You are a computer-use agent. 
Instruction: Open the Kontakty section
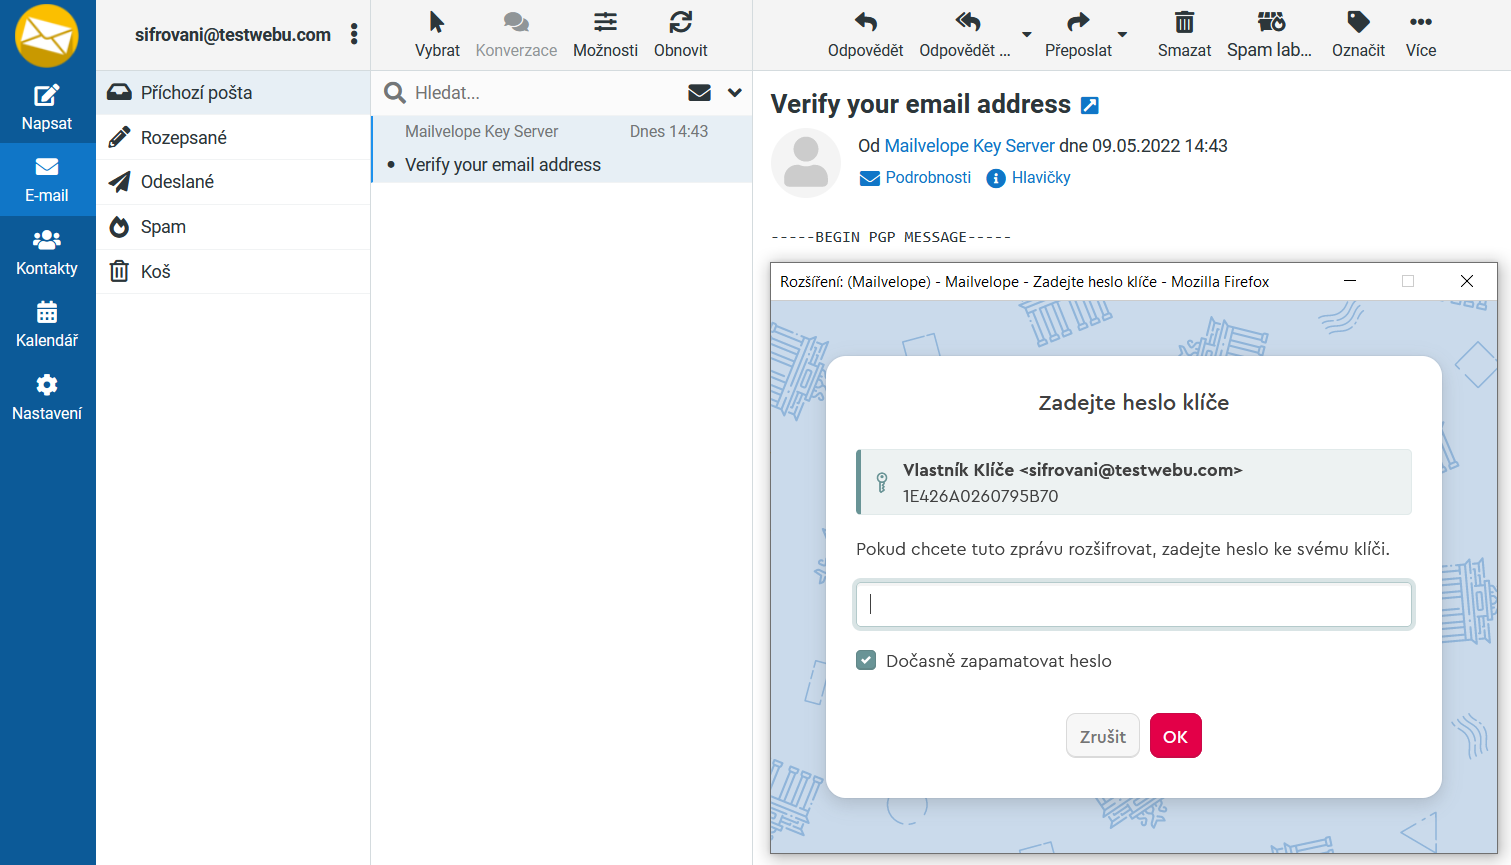coord(47,253)
